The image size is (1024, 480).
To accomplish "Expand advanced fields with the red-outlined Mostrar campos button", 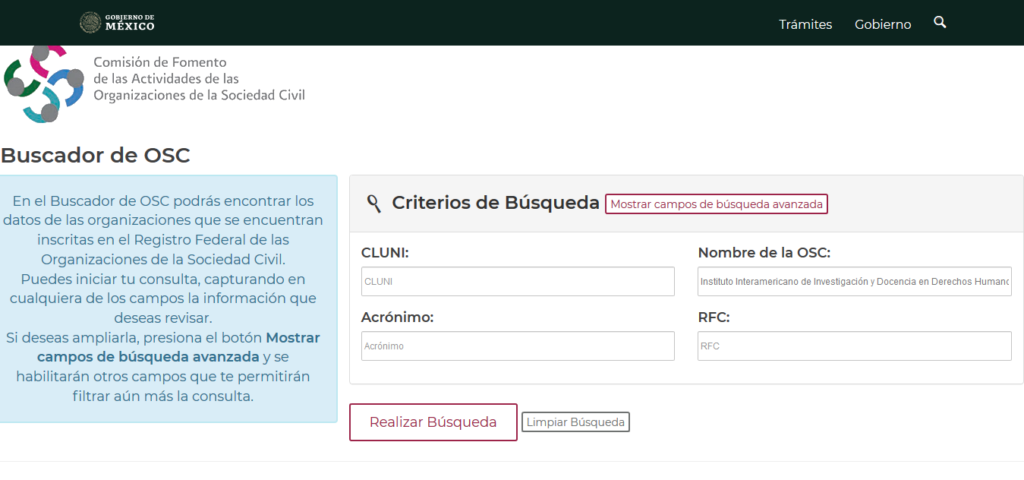I will (716, 204).
